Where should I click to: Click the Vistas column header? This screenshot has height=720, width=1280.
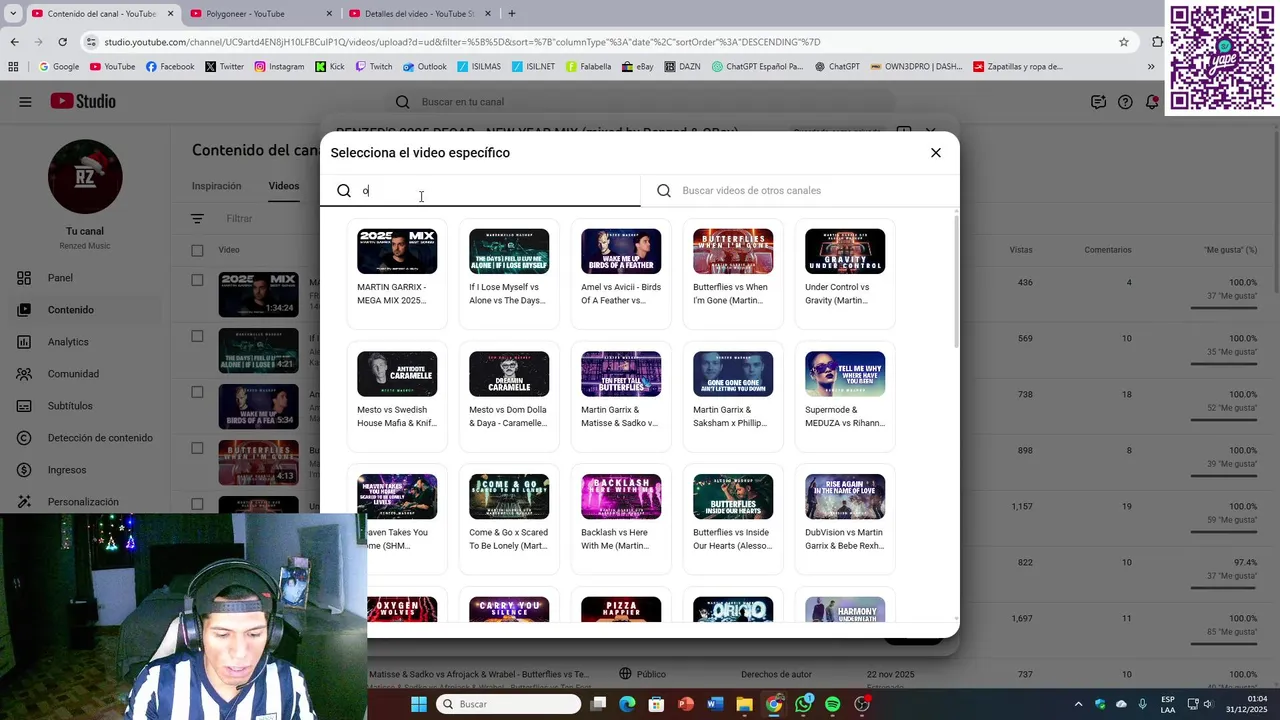(x=1021, y=250)
